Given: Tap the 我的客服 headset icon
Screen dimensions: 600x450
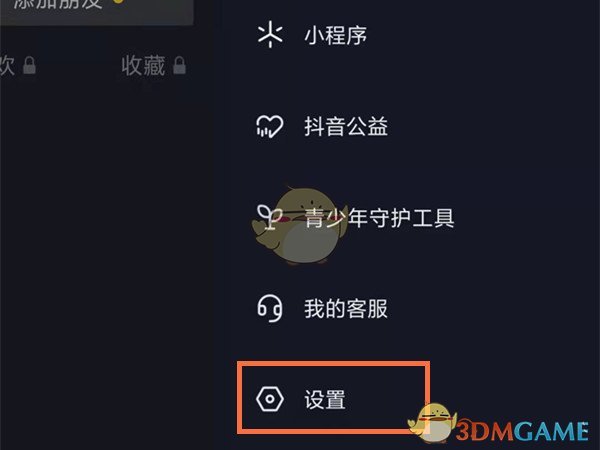Looking at the screenshot, I should [x=270, y=308].
